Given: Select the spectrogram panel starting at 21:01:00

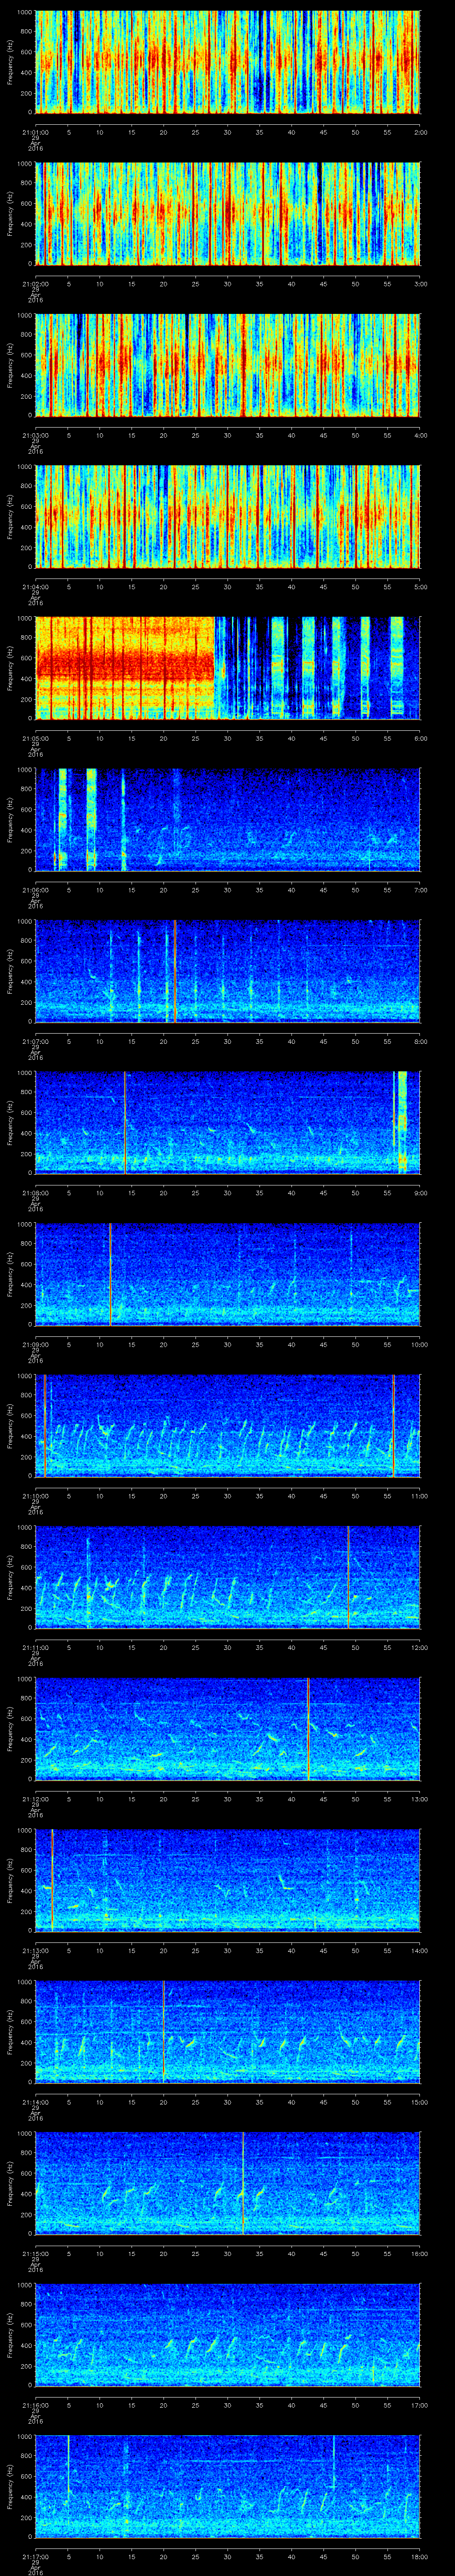Looking at the screenshot, I should [228, 62].
